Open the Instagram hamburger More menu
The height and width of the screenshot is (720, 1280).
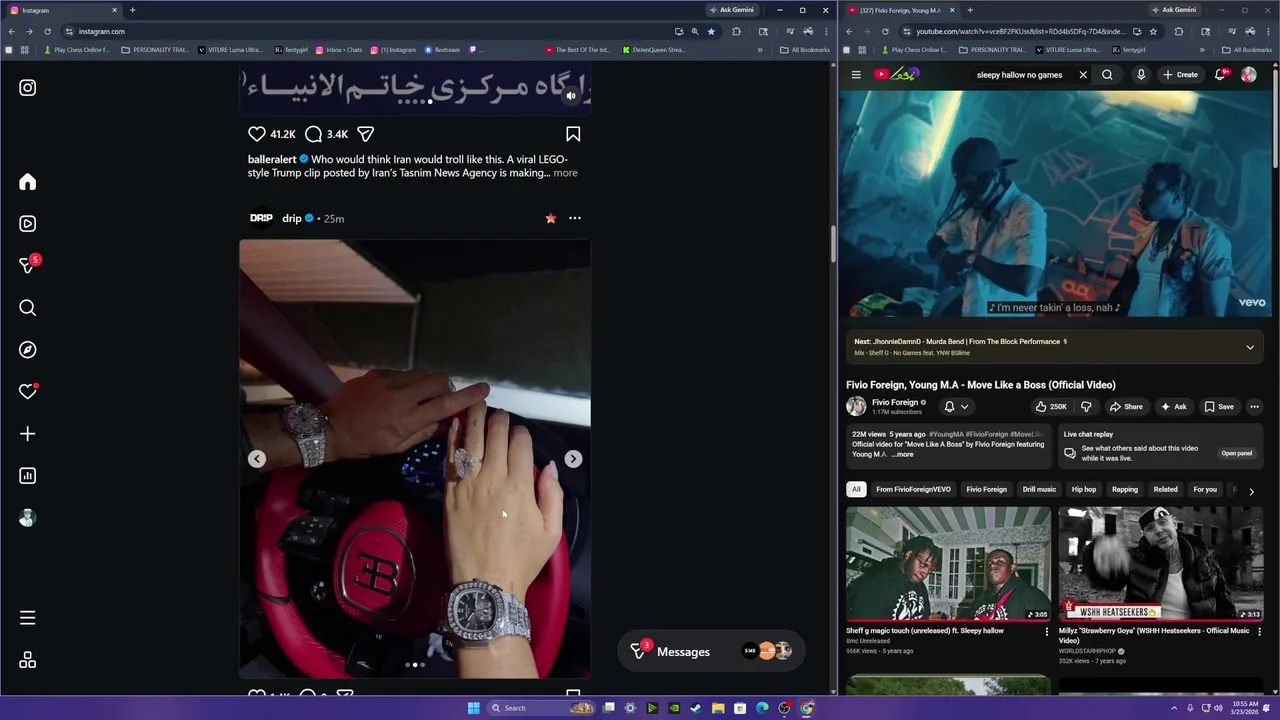point(28,618)
